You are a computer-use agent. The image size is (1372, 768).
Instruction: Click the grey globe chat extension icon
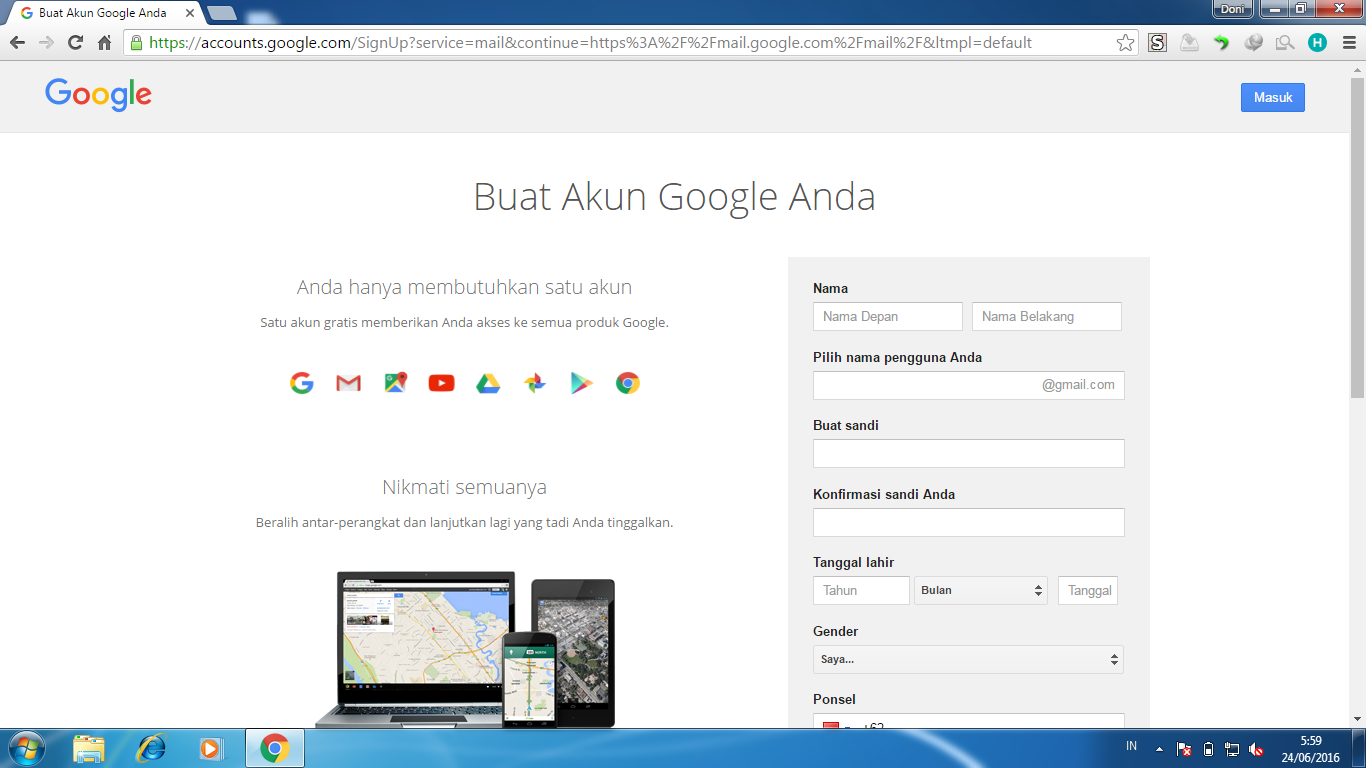click(1253, 43)
